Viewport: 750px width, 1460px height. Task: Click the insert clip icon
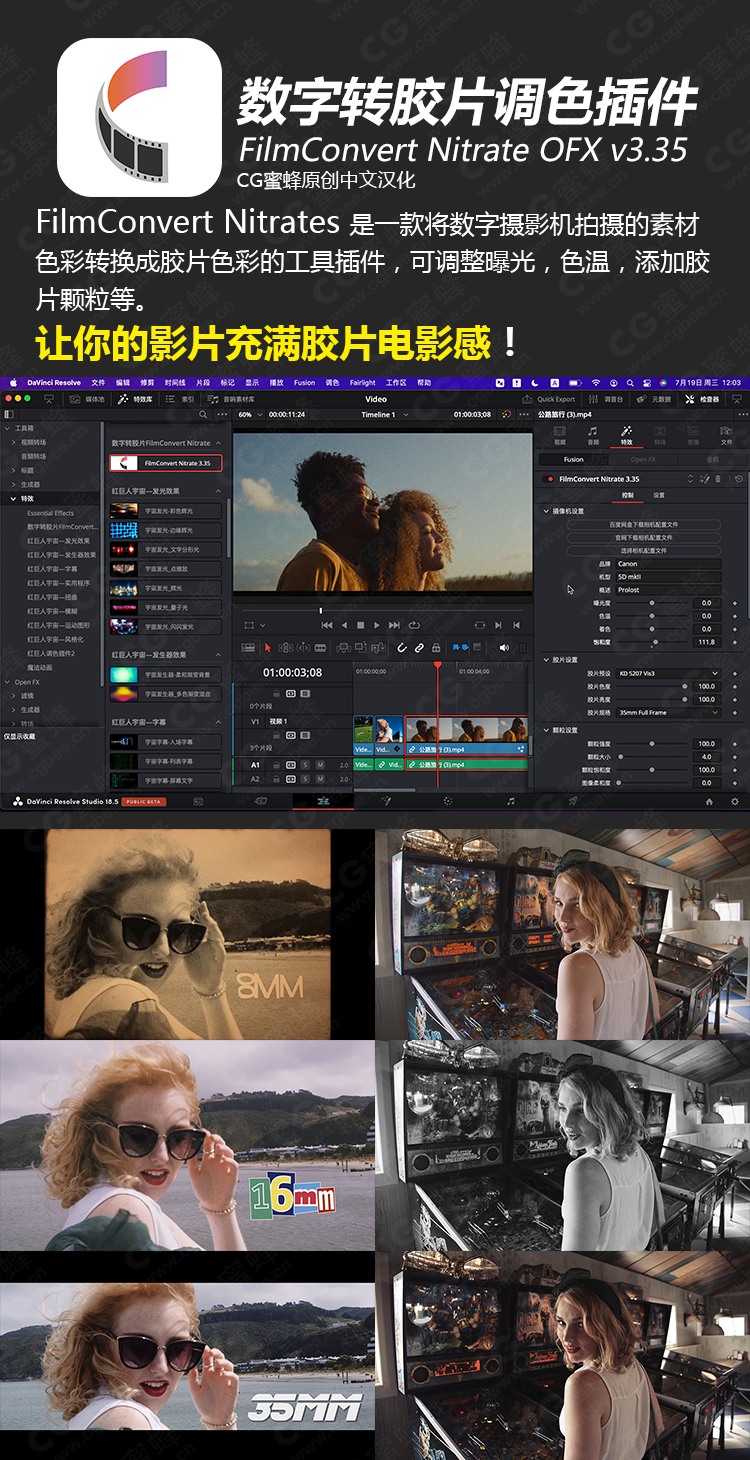pyautogui.click(x=343, y=648)
